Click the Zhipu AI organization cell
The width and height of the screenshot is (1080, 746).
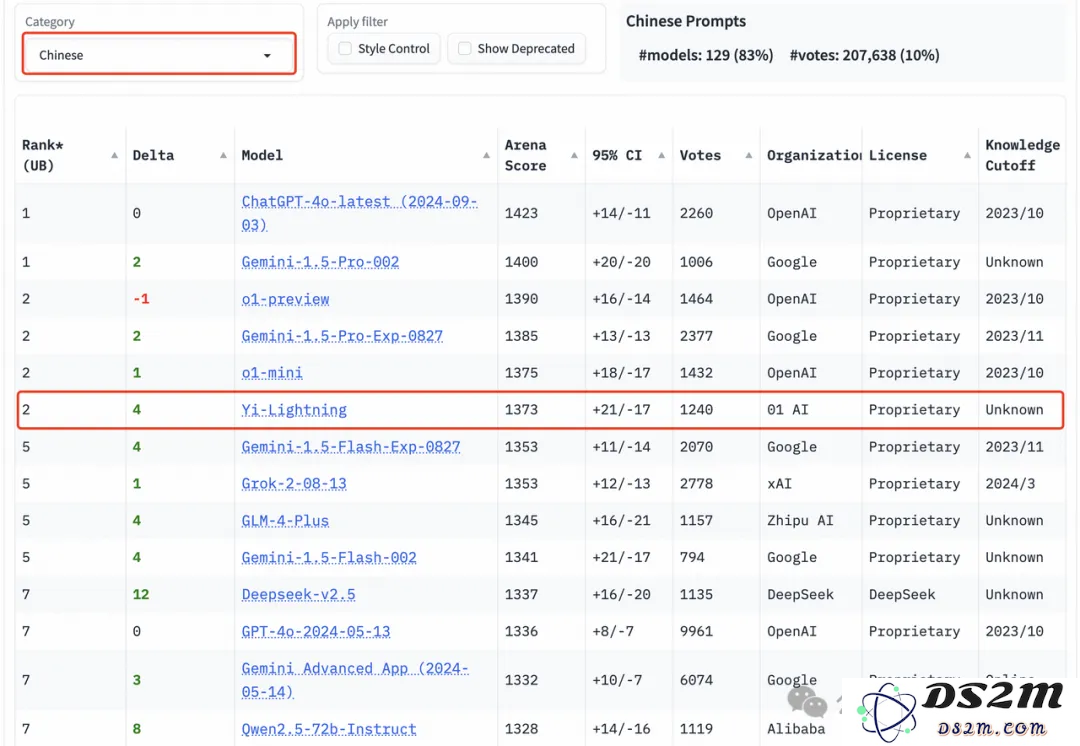[x=800, y=521]
